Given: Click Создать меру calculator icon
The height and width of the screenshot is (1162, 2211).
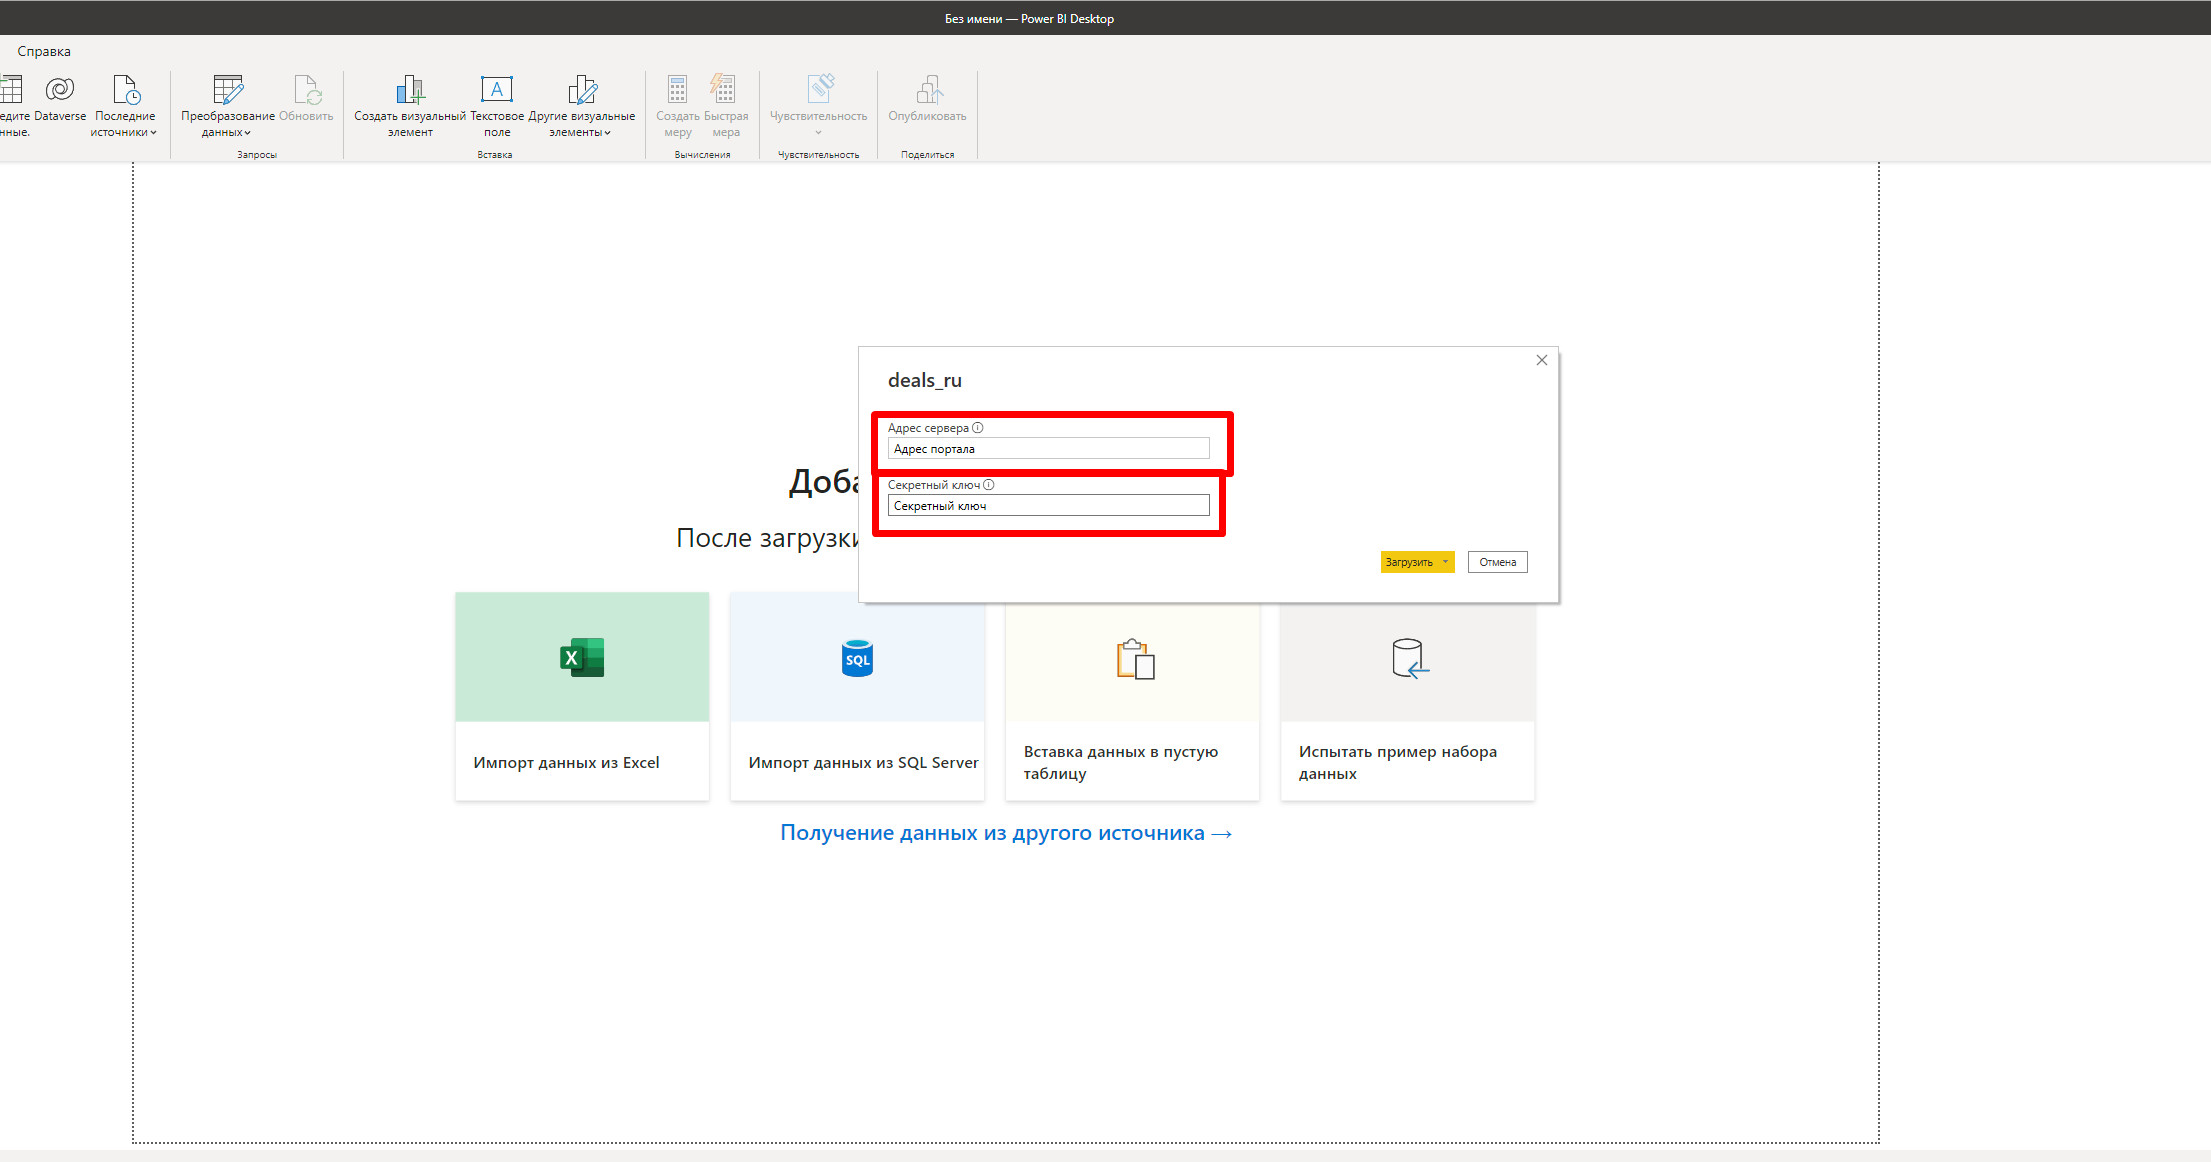Looking at the screenshot, I should [678, 90].
